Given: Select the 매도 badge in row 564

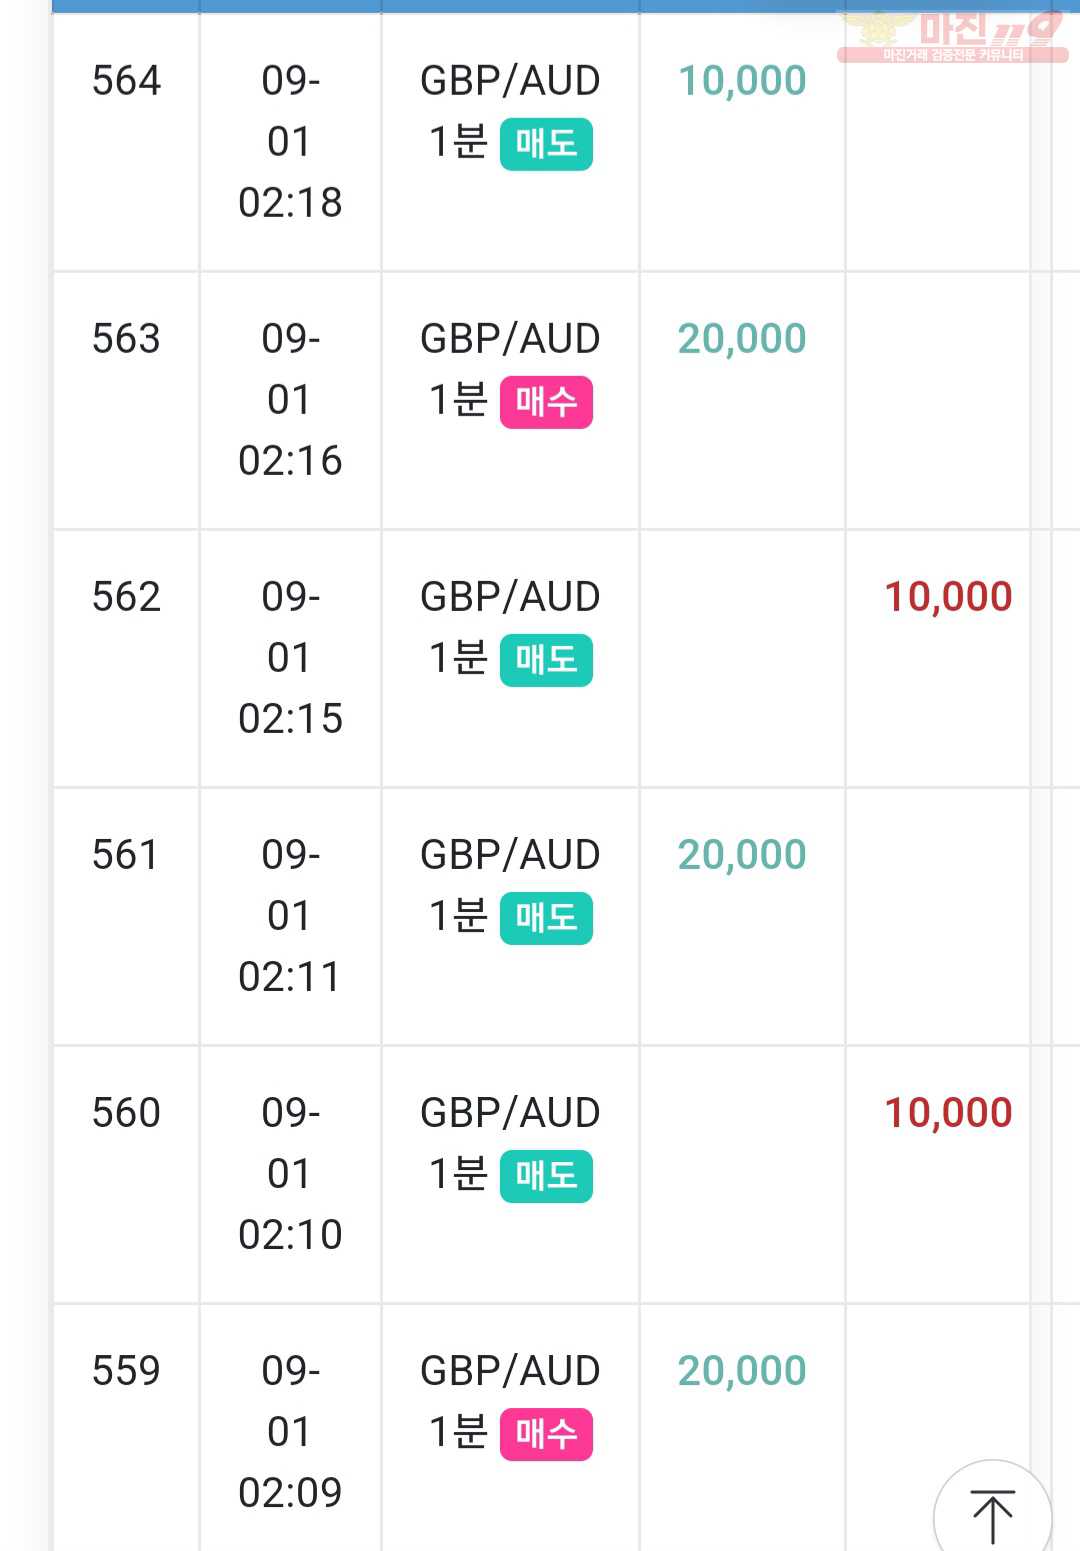Looking at the screenshot, I should [x=546, y=144].
